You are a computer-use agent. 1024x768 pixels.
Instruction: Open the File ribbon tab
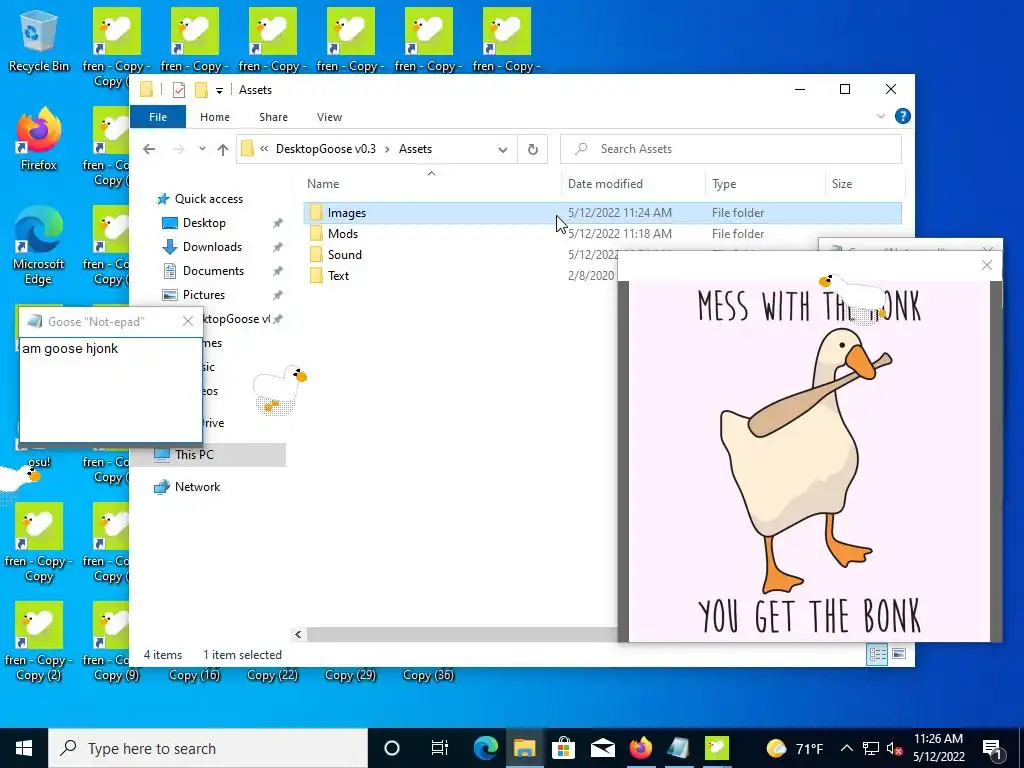coord(158,117)
